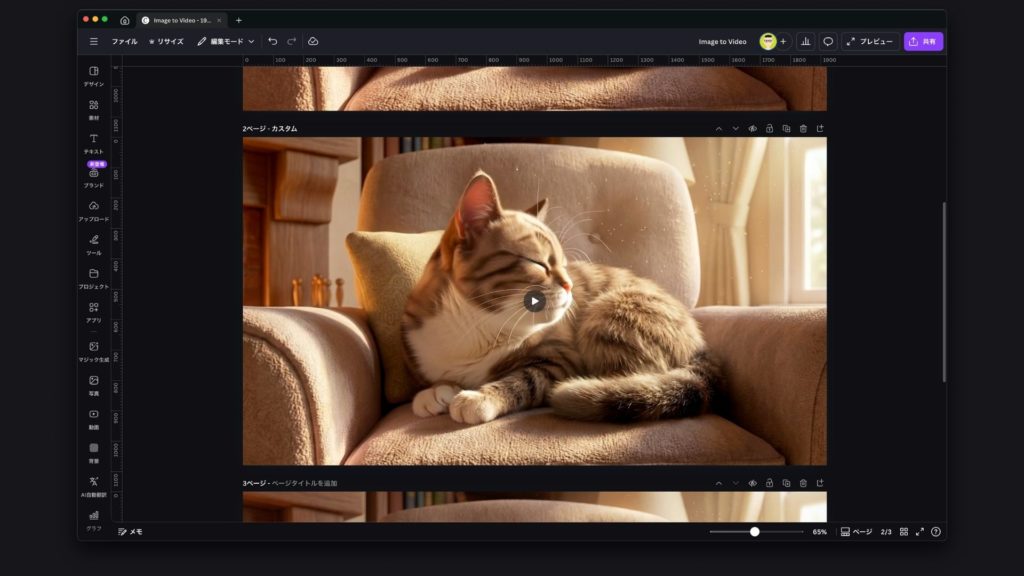Image resolution: width=1024 pixels, height=576 pixels.
Task: Duplicate page 2 using the copy icon
Action: point(786,129)
